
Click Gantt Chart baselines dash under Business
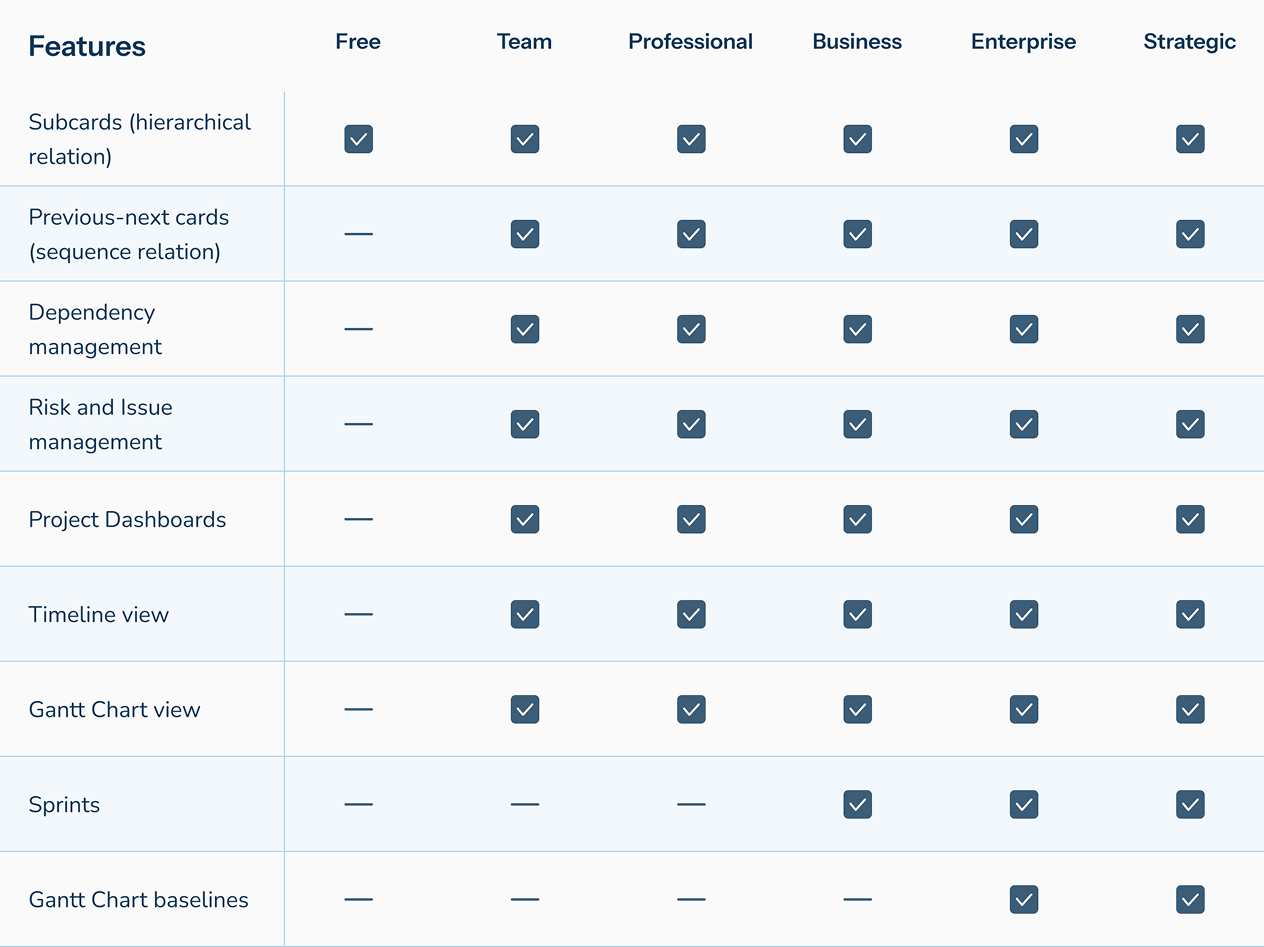pos(857,899)
